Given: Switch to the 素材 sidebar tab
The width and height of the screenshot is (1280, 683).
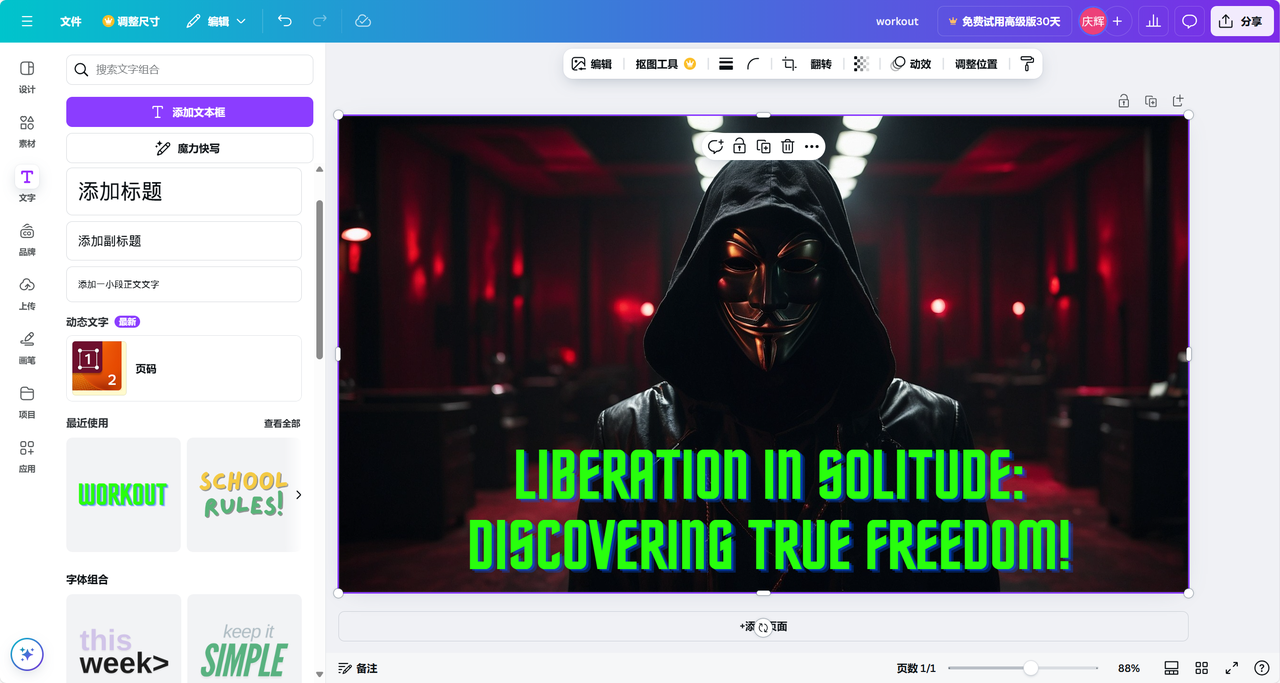Looking at the screenshot, I should pos(27,130).
